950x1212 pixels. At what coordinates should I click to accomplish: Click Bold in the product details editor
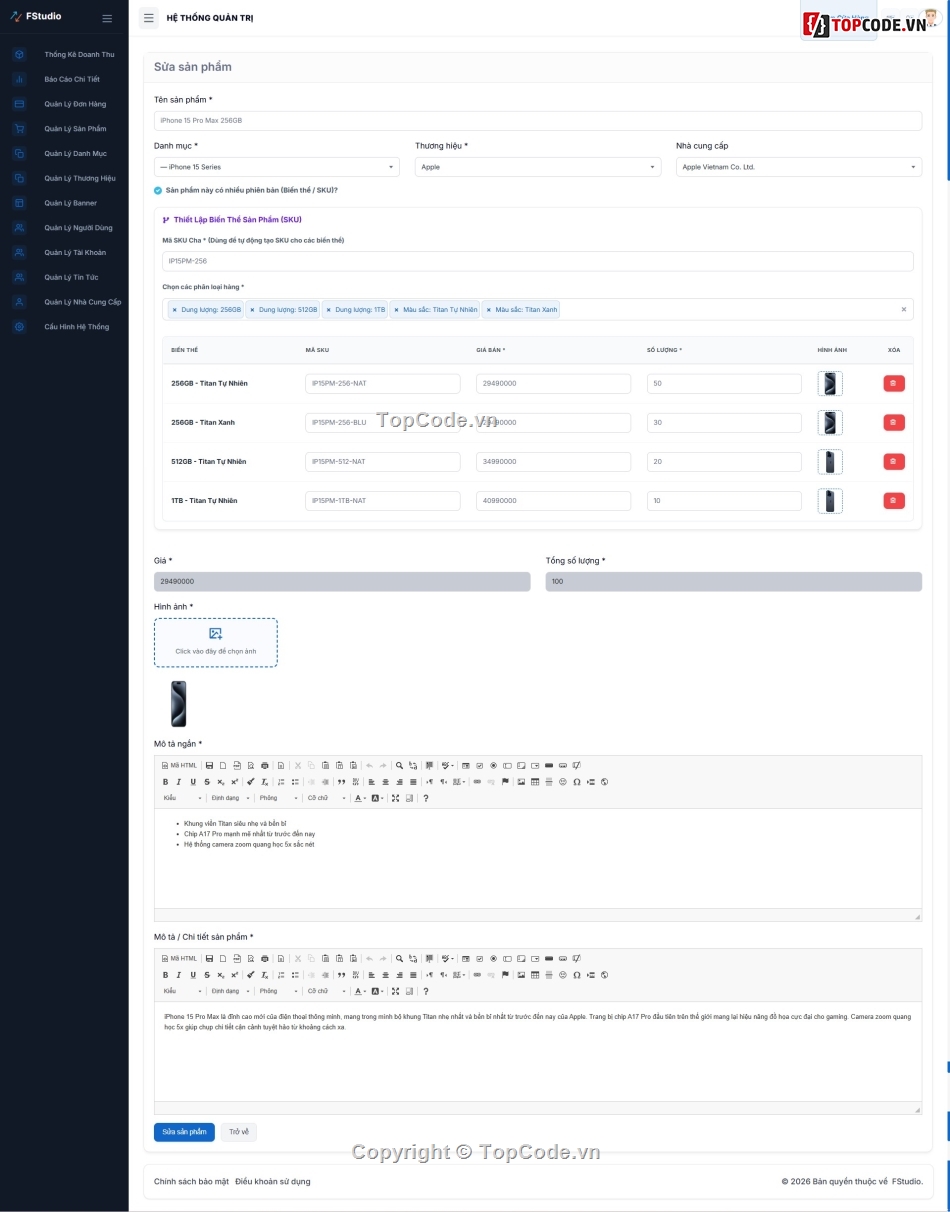click(165, 975)
